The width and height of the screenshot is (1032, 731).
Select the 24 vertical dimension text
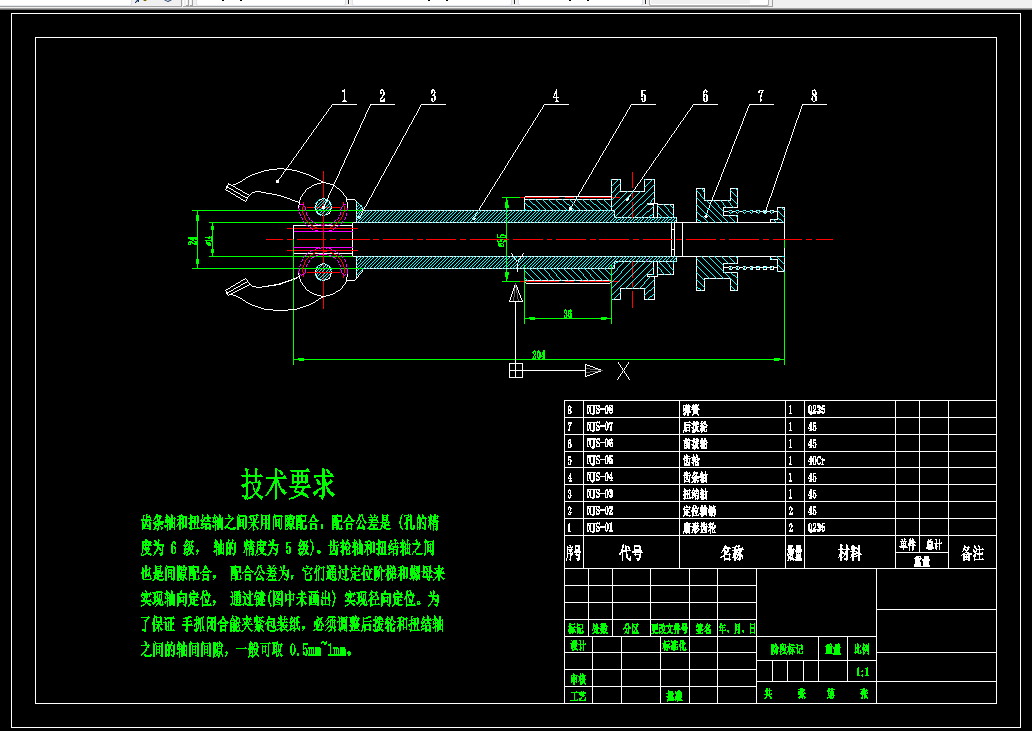click(x=193, y=240)
